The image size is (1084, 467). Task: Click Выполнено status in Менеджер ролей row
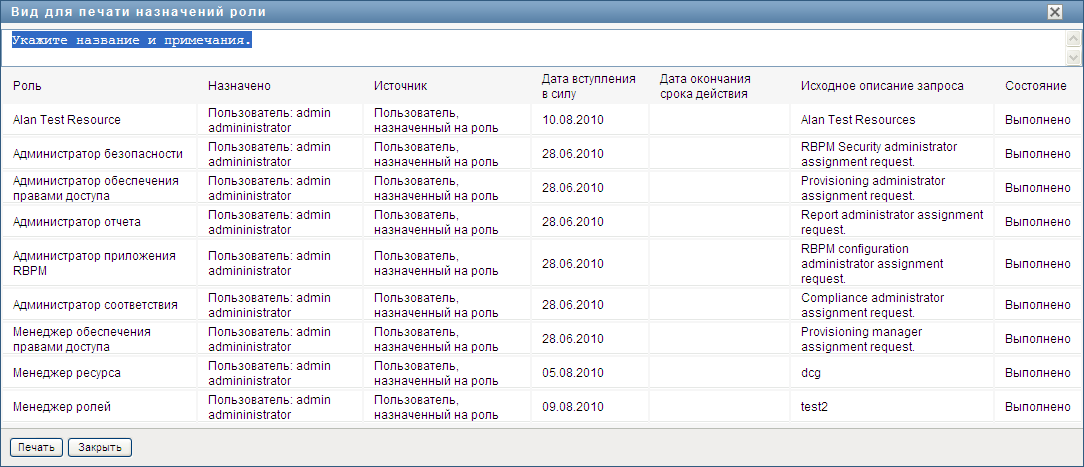click(x=1038, y=407)
